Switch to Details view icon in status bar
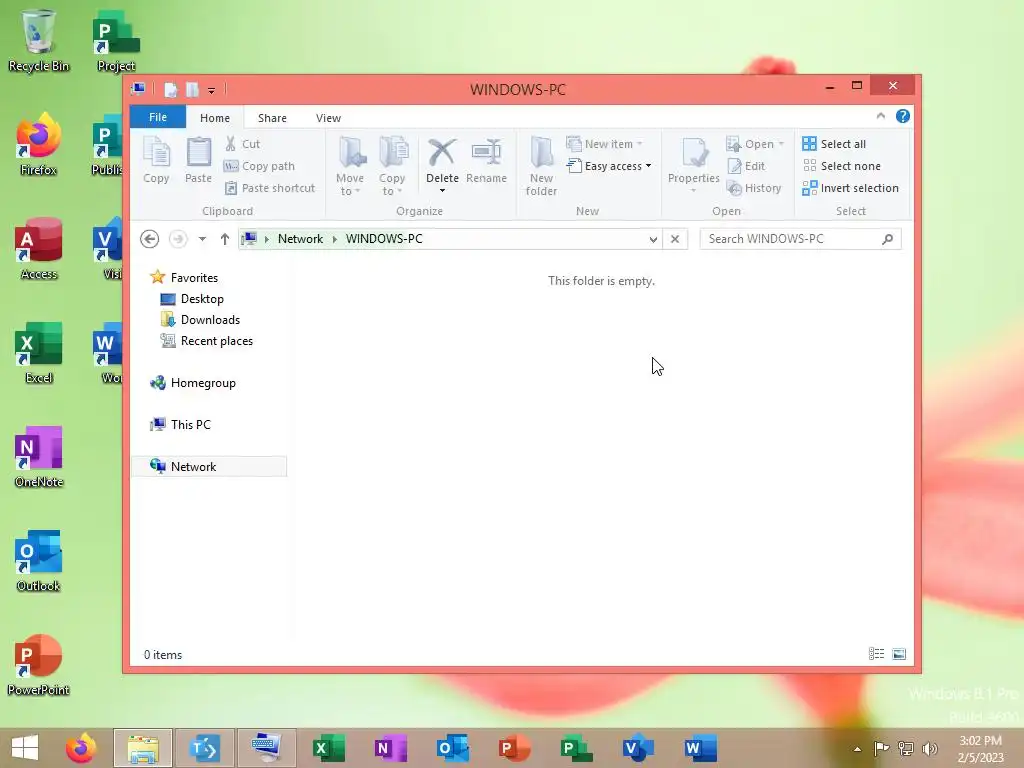The width and height of the screenshot is (1024, 768). (x=876, y=654)
